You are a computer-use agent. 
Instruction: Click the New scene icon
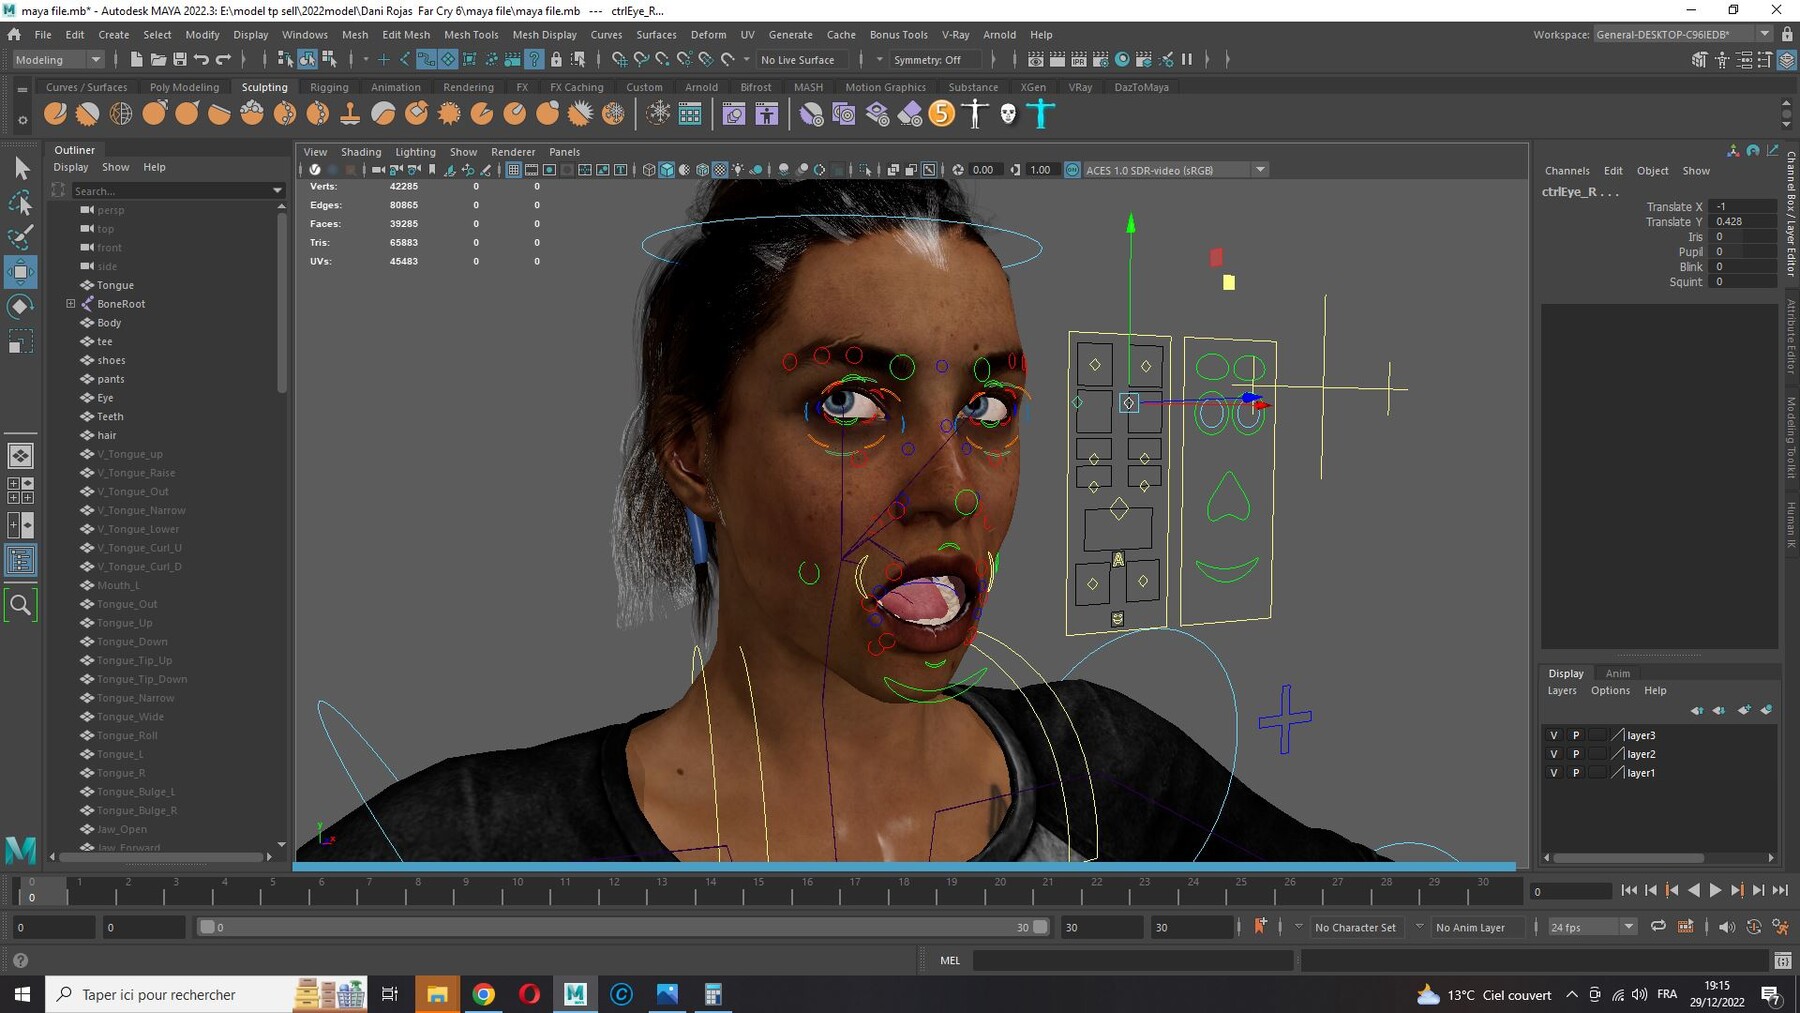(x=136, y=60)
